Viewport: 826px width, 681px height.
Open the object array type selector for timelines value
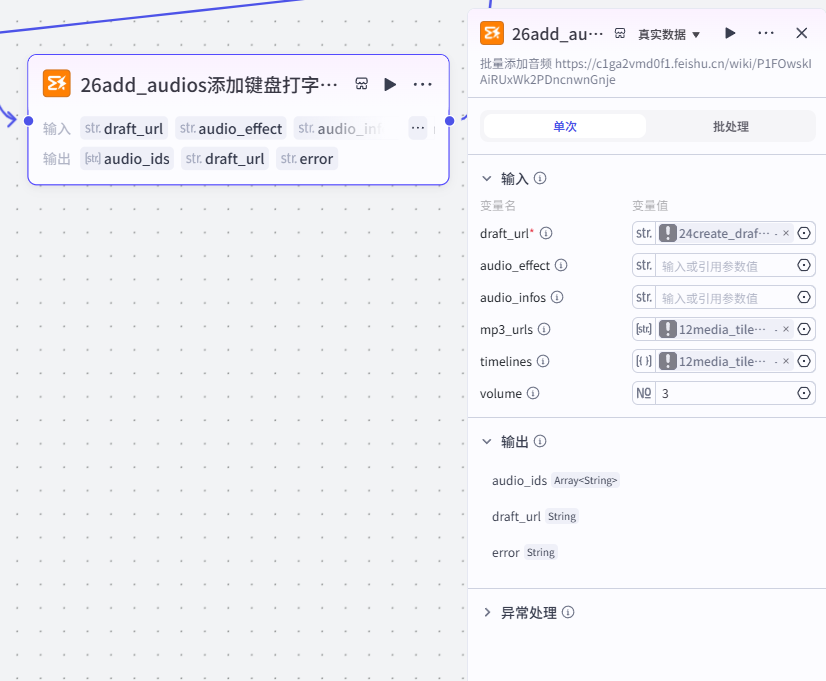pos(644,361)
